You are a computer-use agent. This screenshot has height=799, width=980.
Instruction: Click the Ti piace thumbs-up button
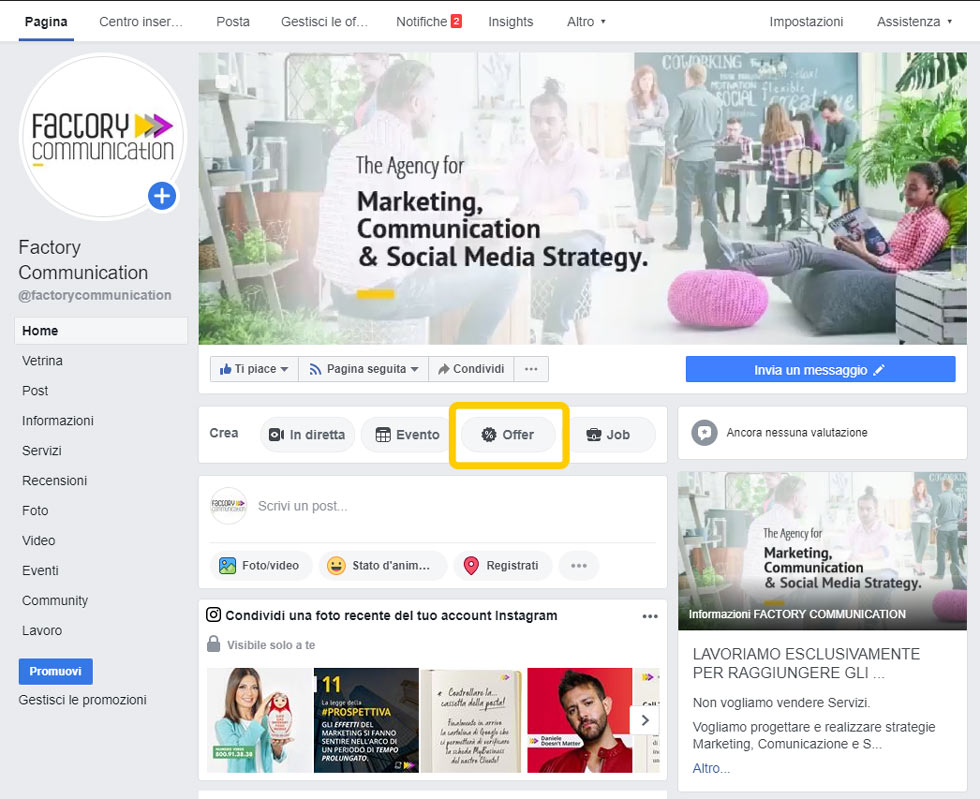(x=254, y=369)
